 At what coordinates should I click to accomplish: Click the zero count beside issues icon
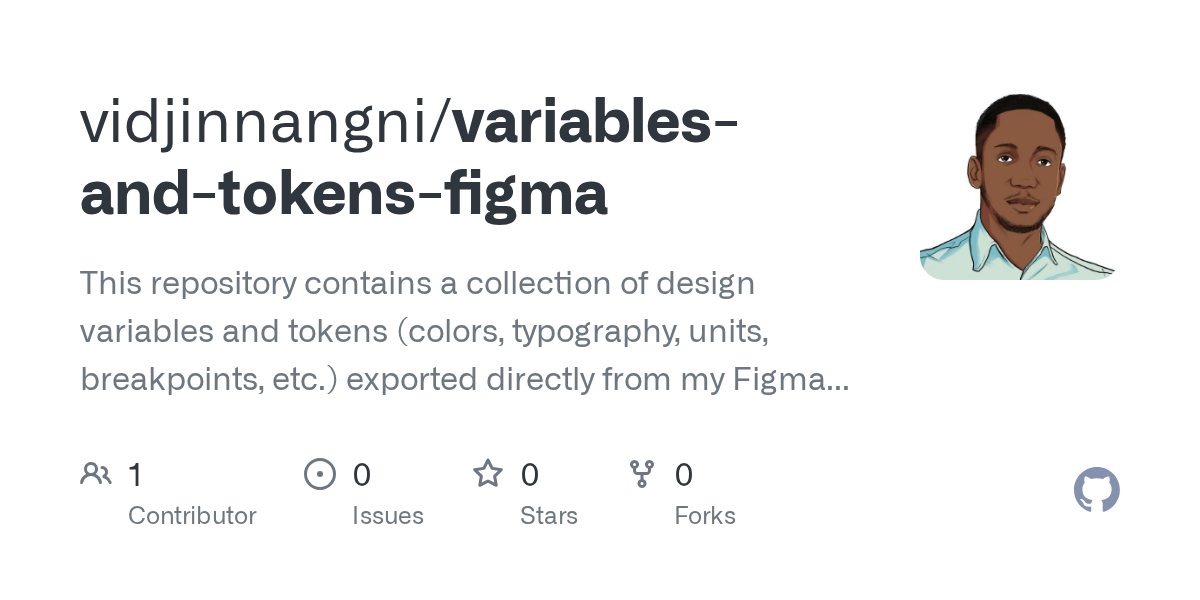361,474
